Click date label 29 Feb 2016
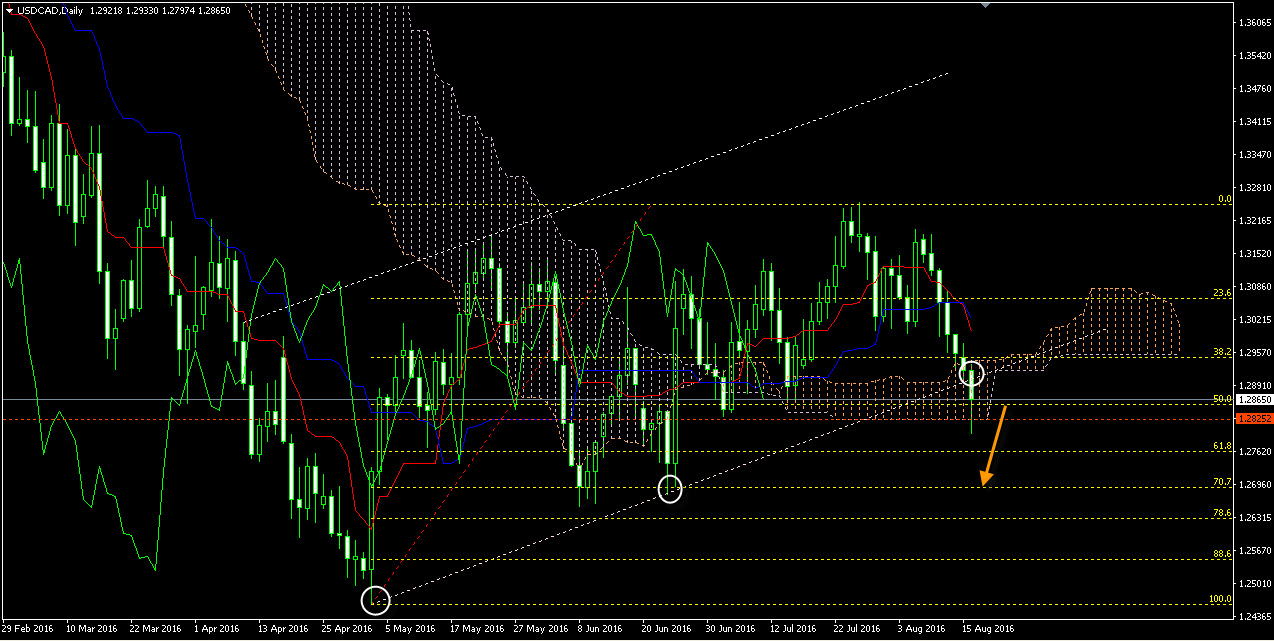Screen dimensions: 1274x641 [28, 629]
